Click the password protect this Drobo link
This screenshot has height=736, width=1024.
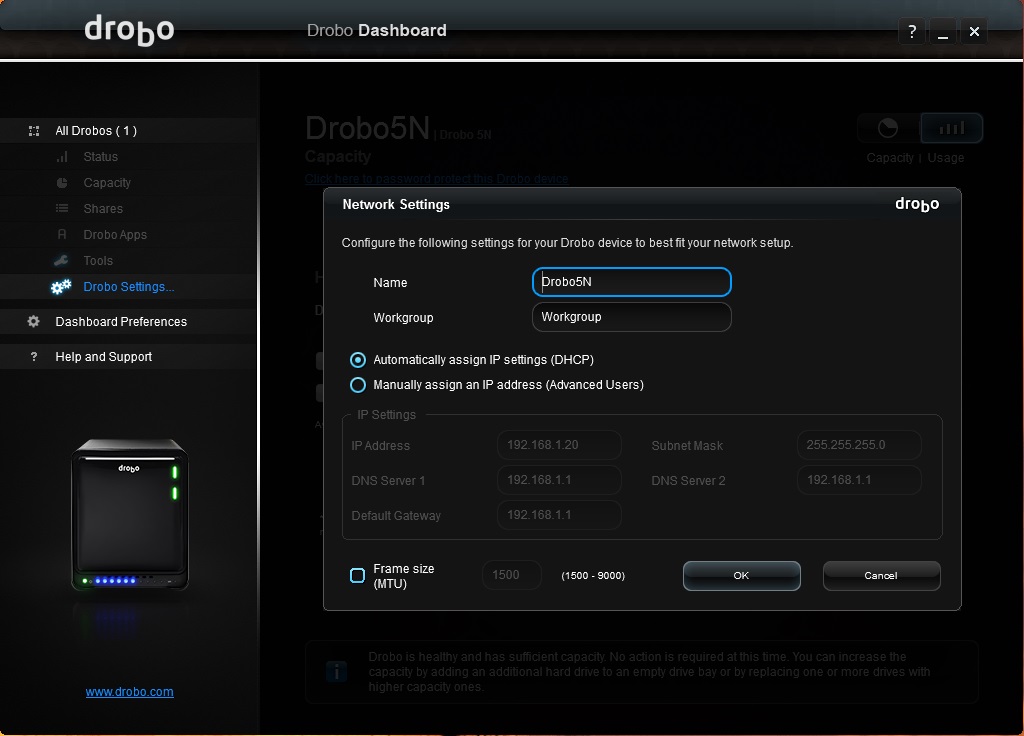(436, 178)
